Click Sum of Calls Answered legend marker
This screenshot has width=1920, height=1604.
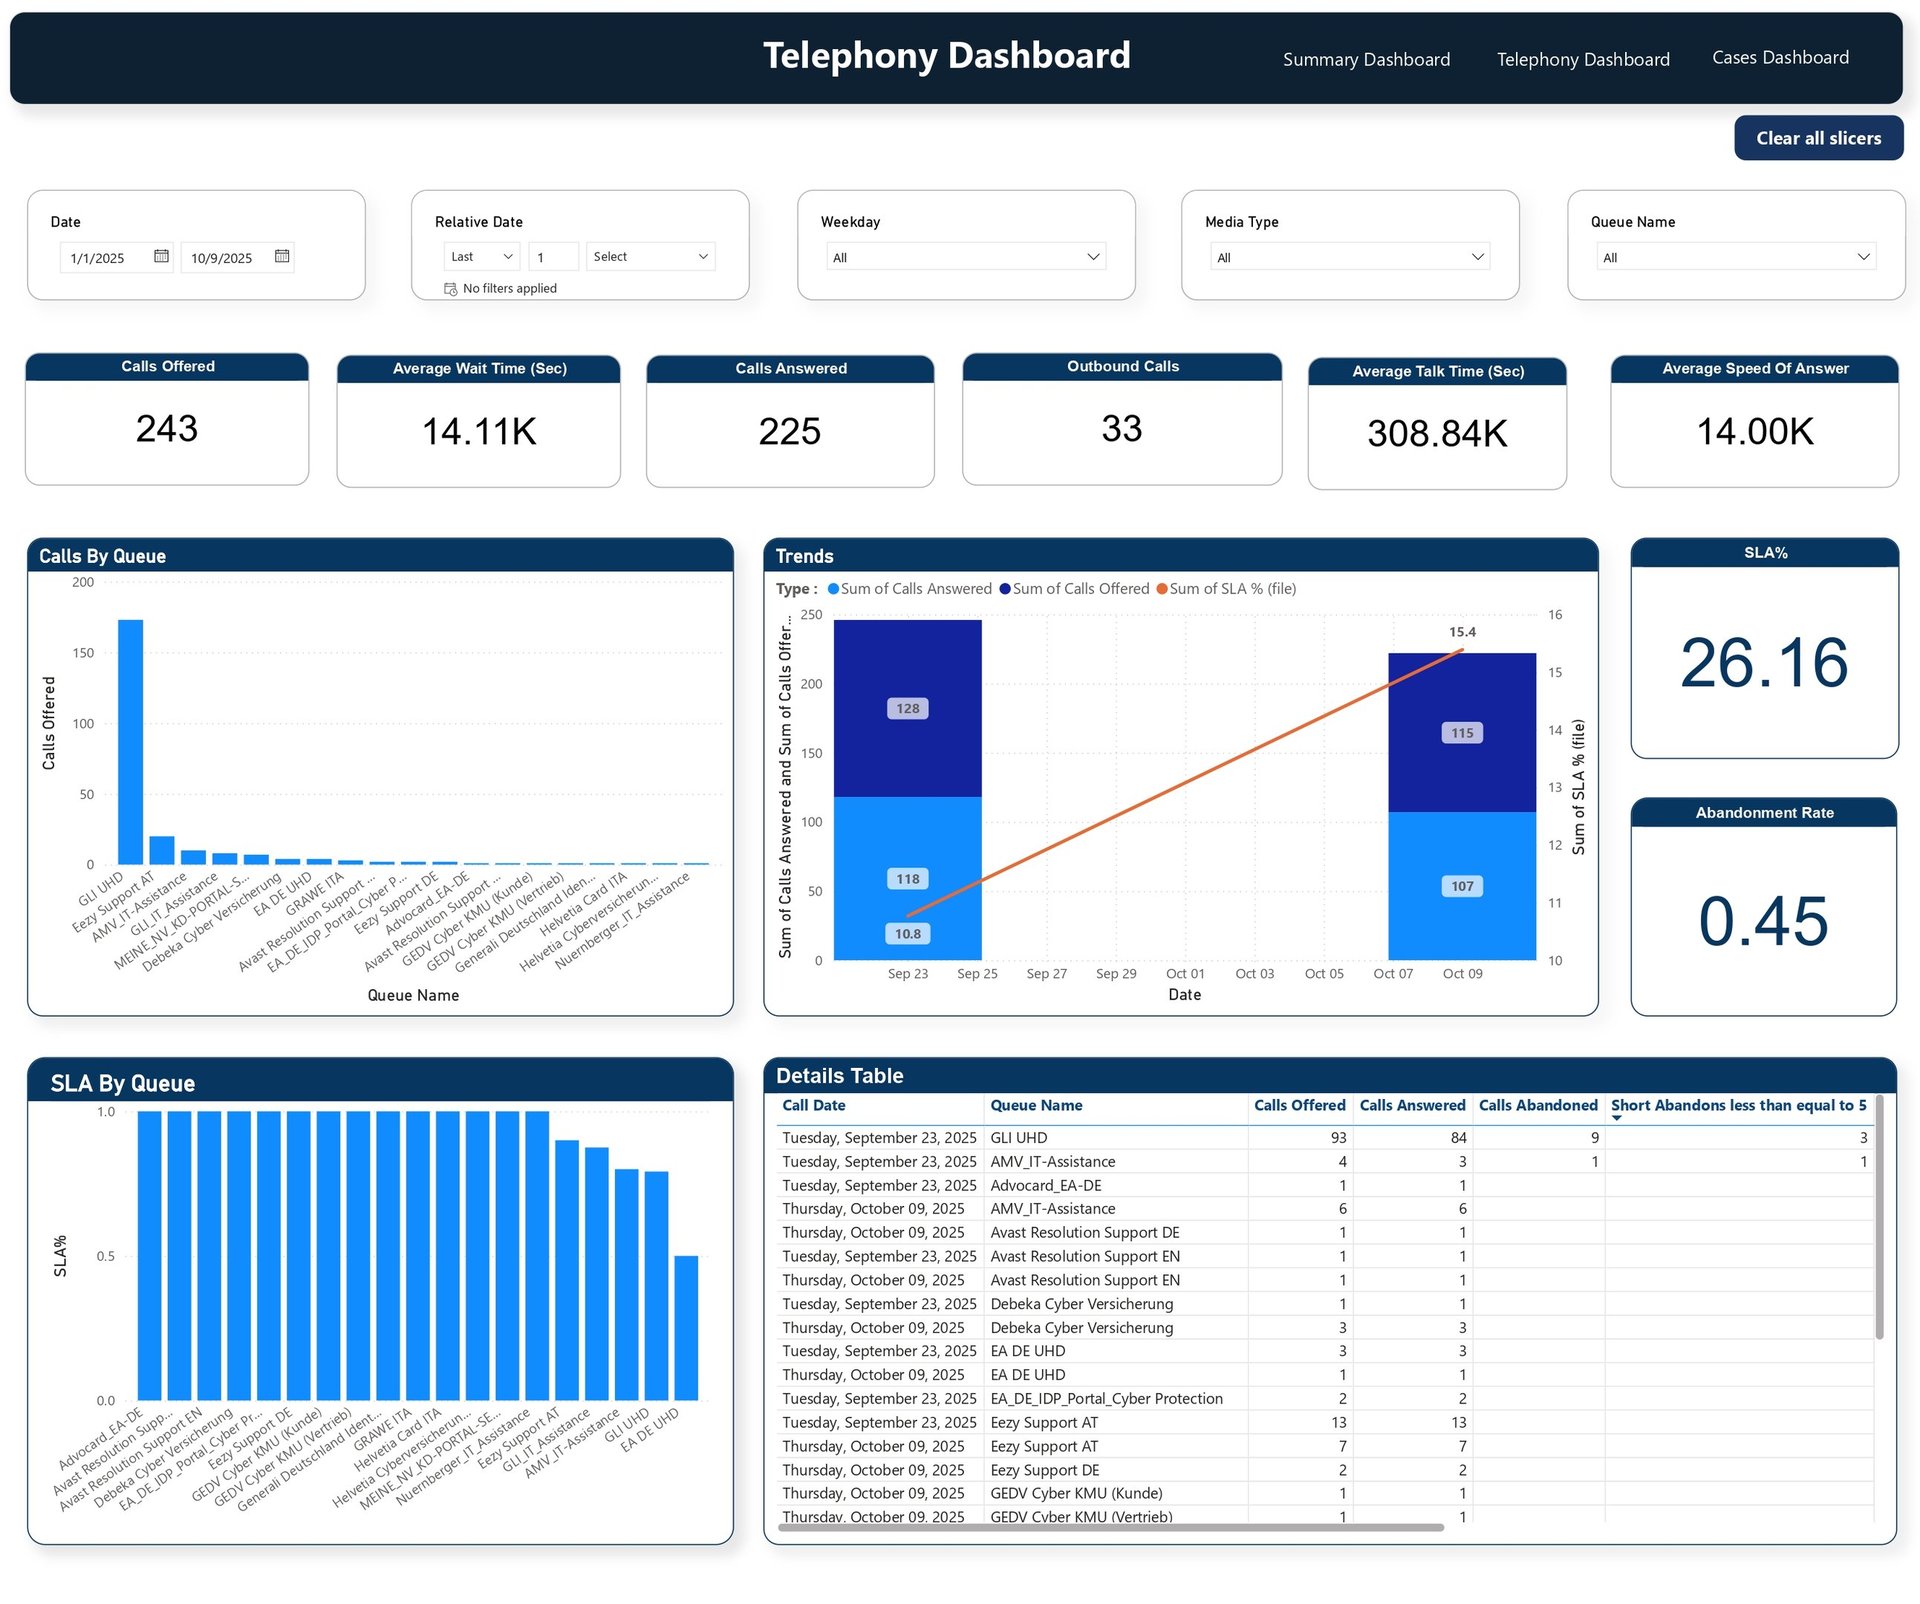pyautogui.click(x=833, y=589)
